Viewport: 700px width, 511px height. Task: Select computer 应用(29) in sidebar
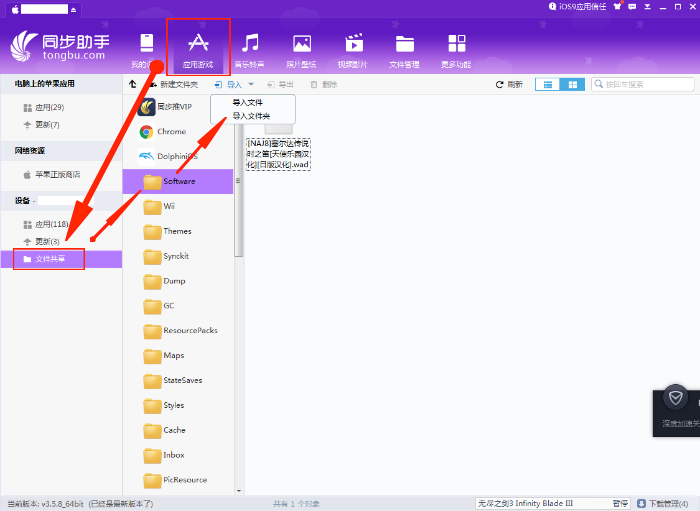[44, 108]
